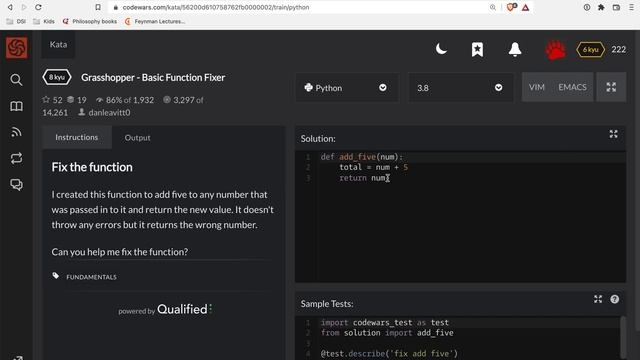The height and width of the screenshot is (360, 640).
Task: Open the feed RSS icon in sidebar
Action: 16,132
